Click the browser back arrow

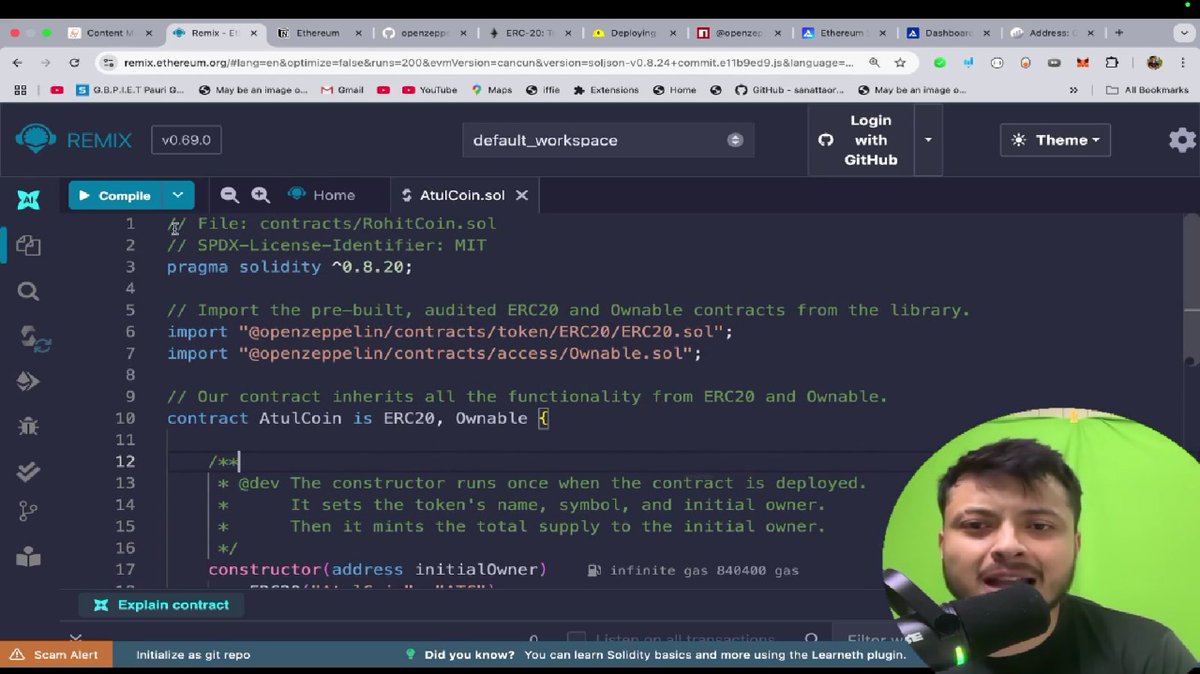[18, 62]
